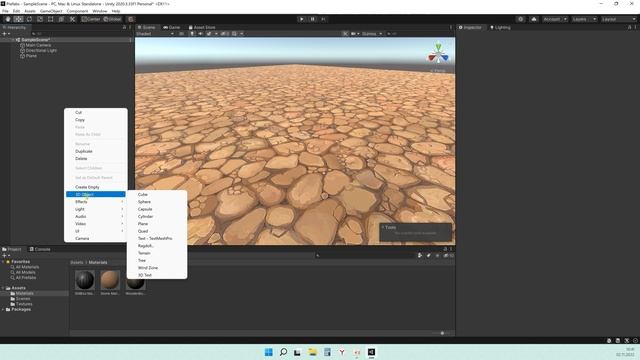Toggle scene lighting lightbulb icon
The width and height of the screenshot is (640, 360).
(x=192, y=34)
